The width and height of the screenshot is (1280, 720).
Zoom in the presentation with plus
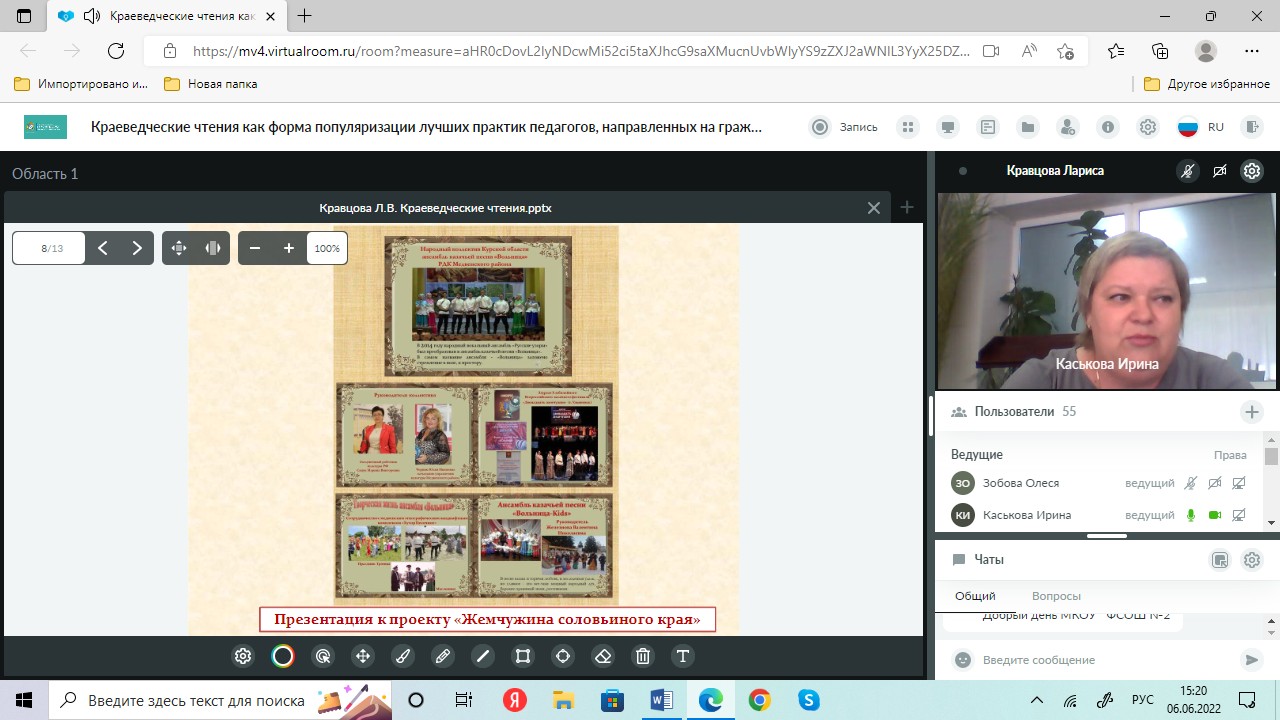tap(289, 248)
